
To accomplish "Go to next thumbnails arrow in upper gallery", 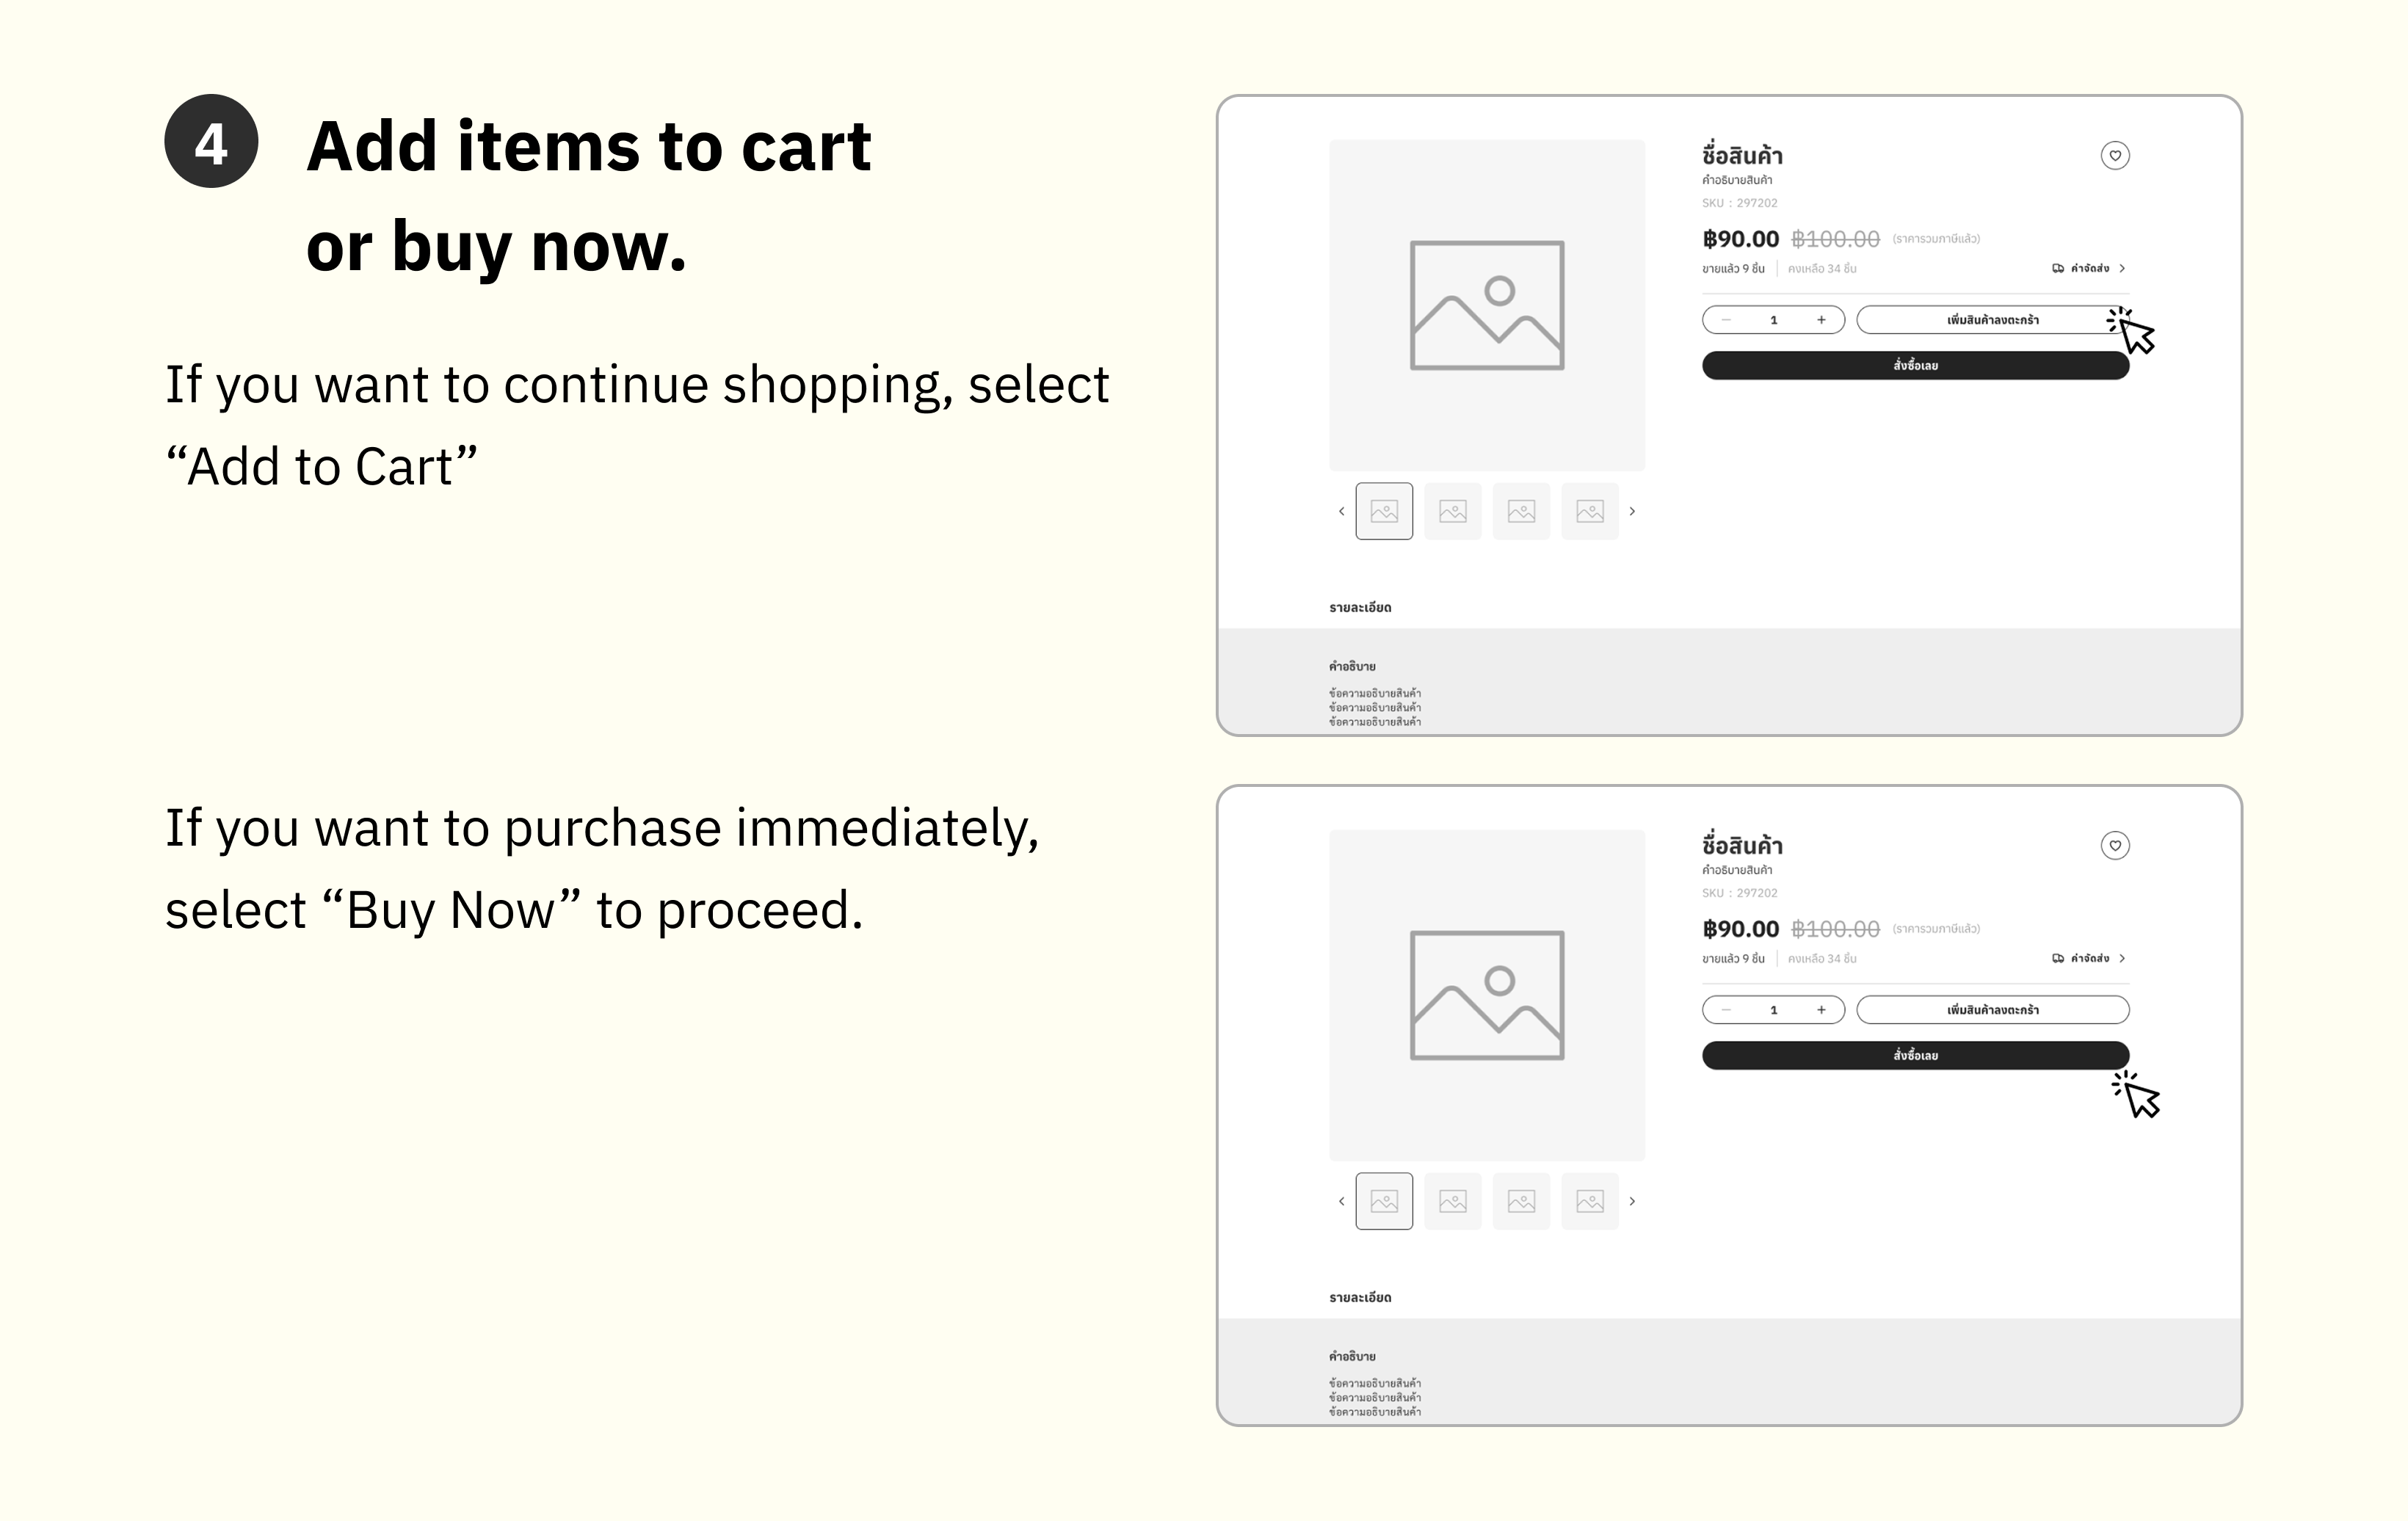I will [x=1632, y=511].
